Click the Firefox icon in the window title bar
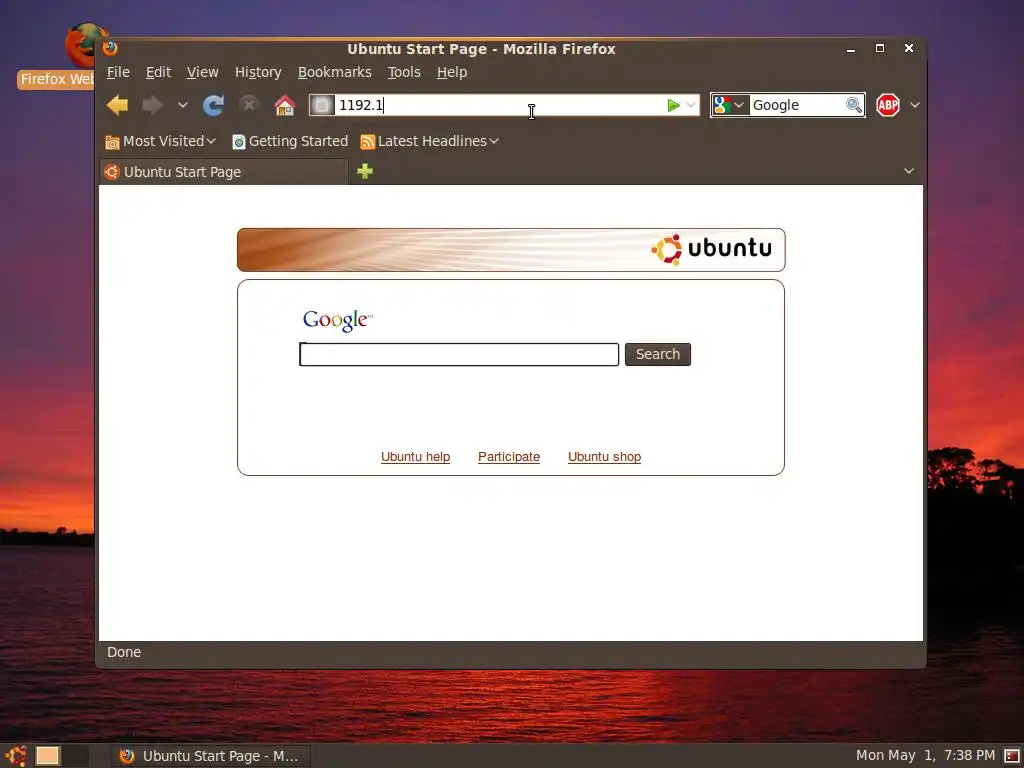 coord(110,48)
